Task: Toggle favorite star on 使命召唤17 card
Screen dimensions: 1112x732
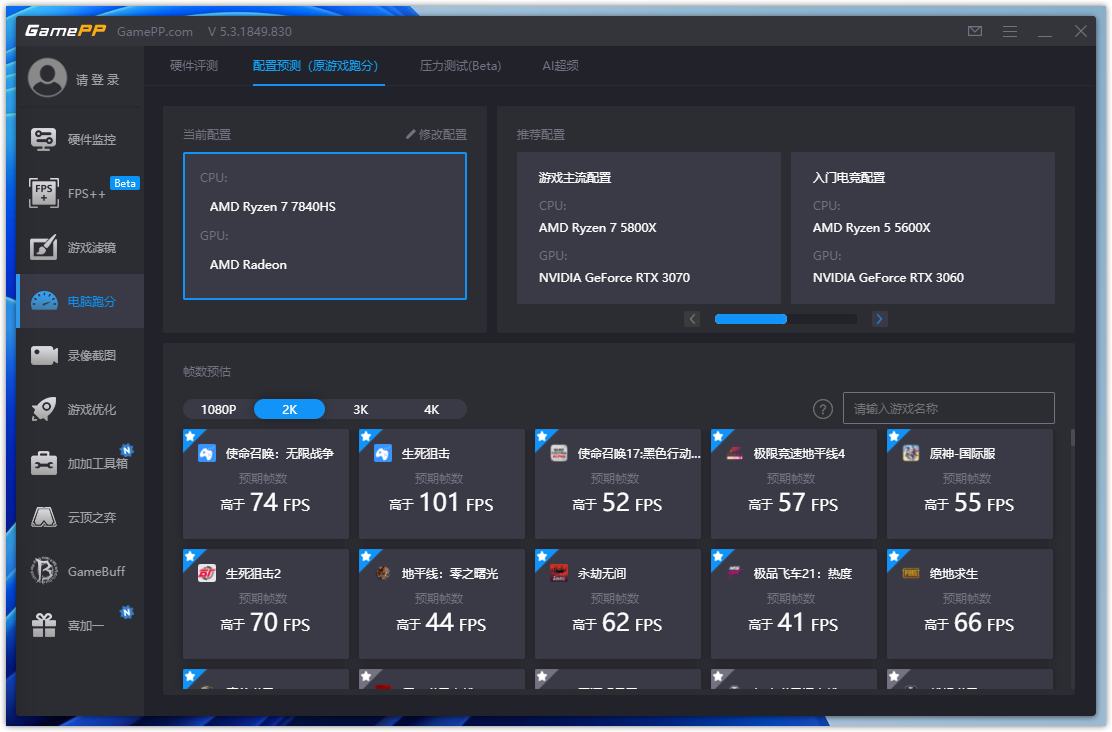Action: tap(542, 436)
